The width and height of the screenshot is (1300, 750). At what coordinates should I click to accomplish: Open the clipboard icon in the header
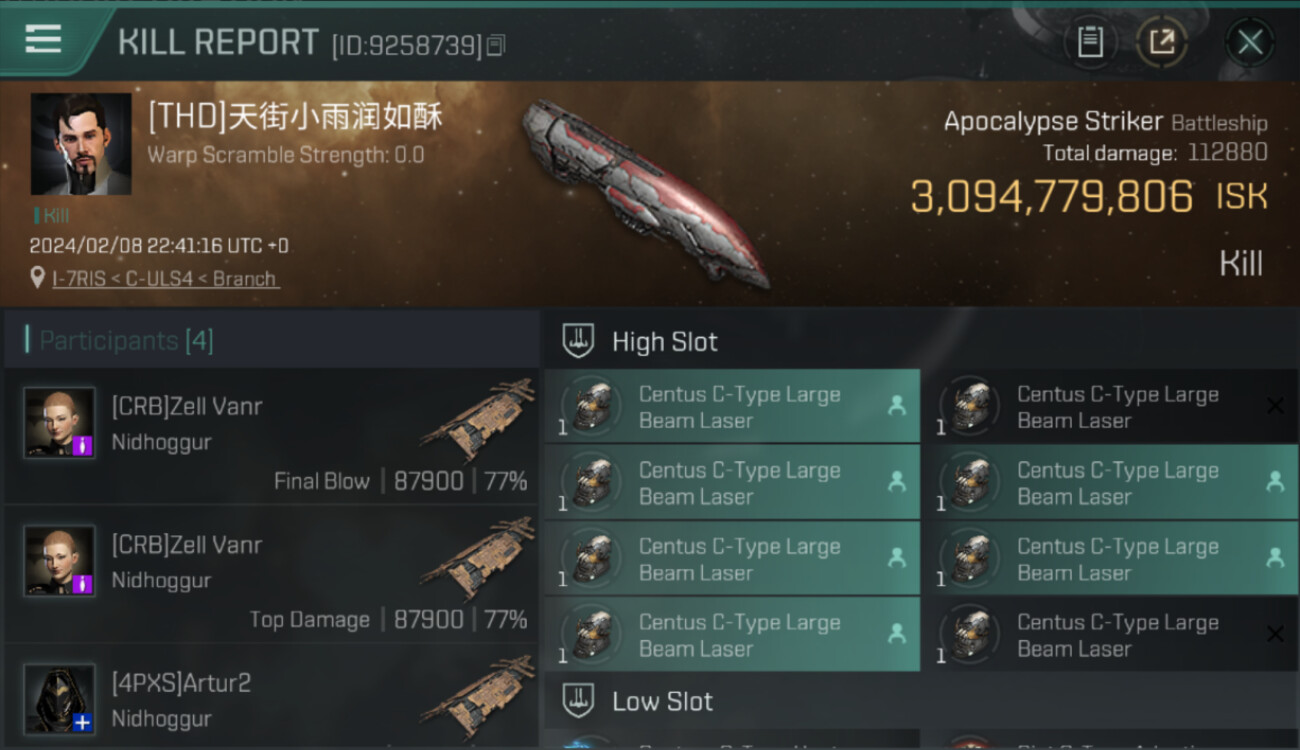tap(1090, 42)
